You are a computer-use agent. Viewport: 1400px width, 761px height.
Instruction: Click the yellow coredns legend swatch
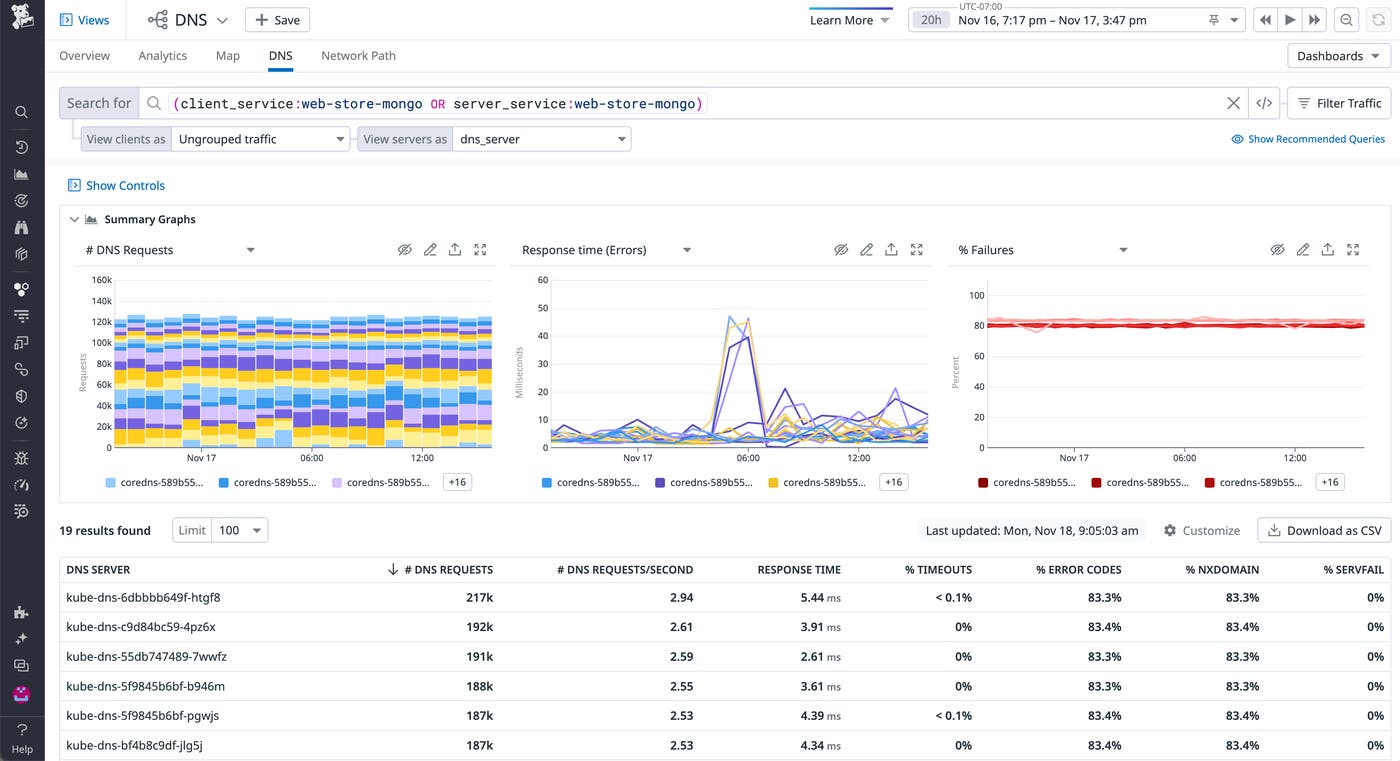click(773, 482)
